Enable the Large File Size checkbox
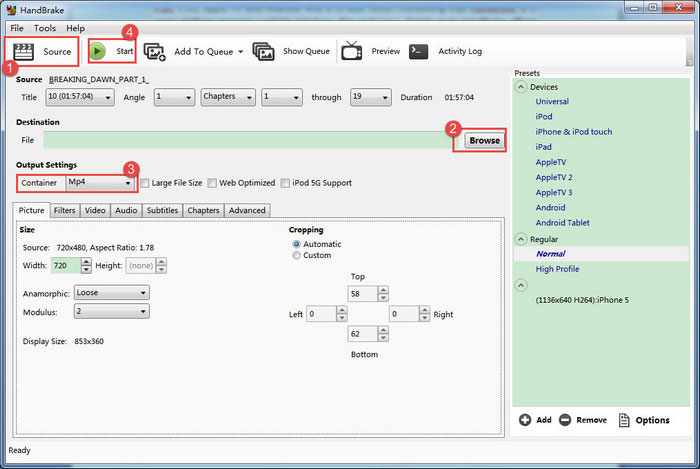700x469 pixels. click(x=145, y=183)
